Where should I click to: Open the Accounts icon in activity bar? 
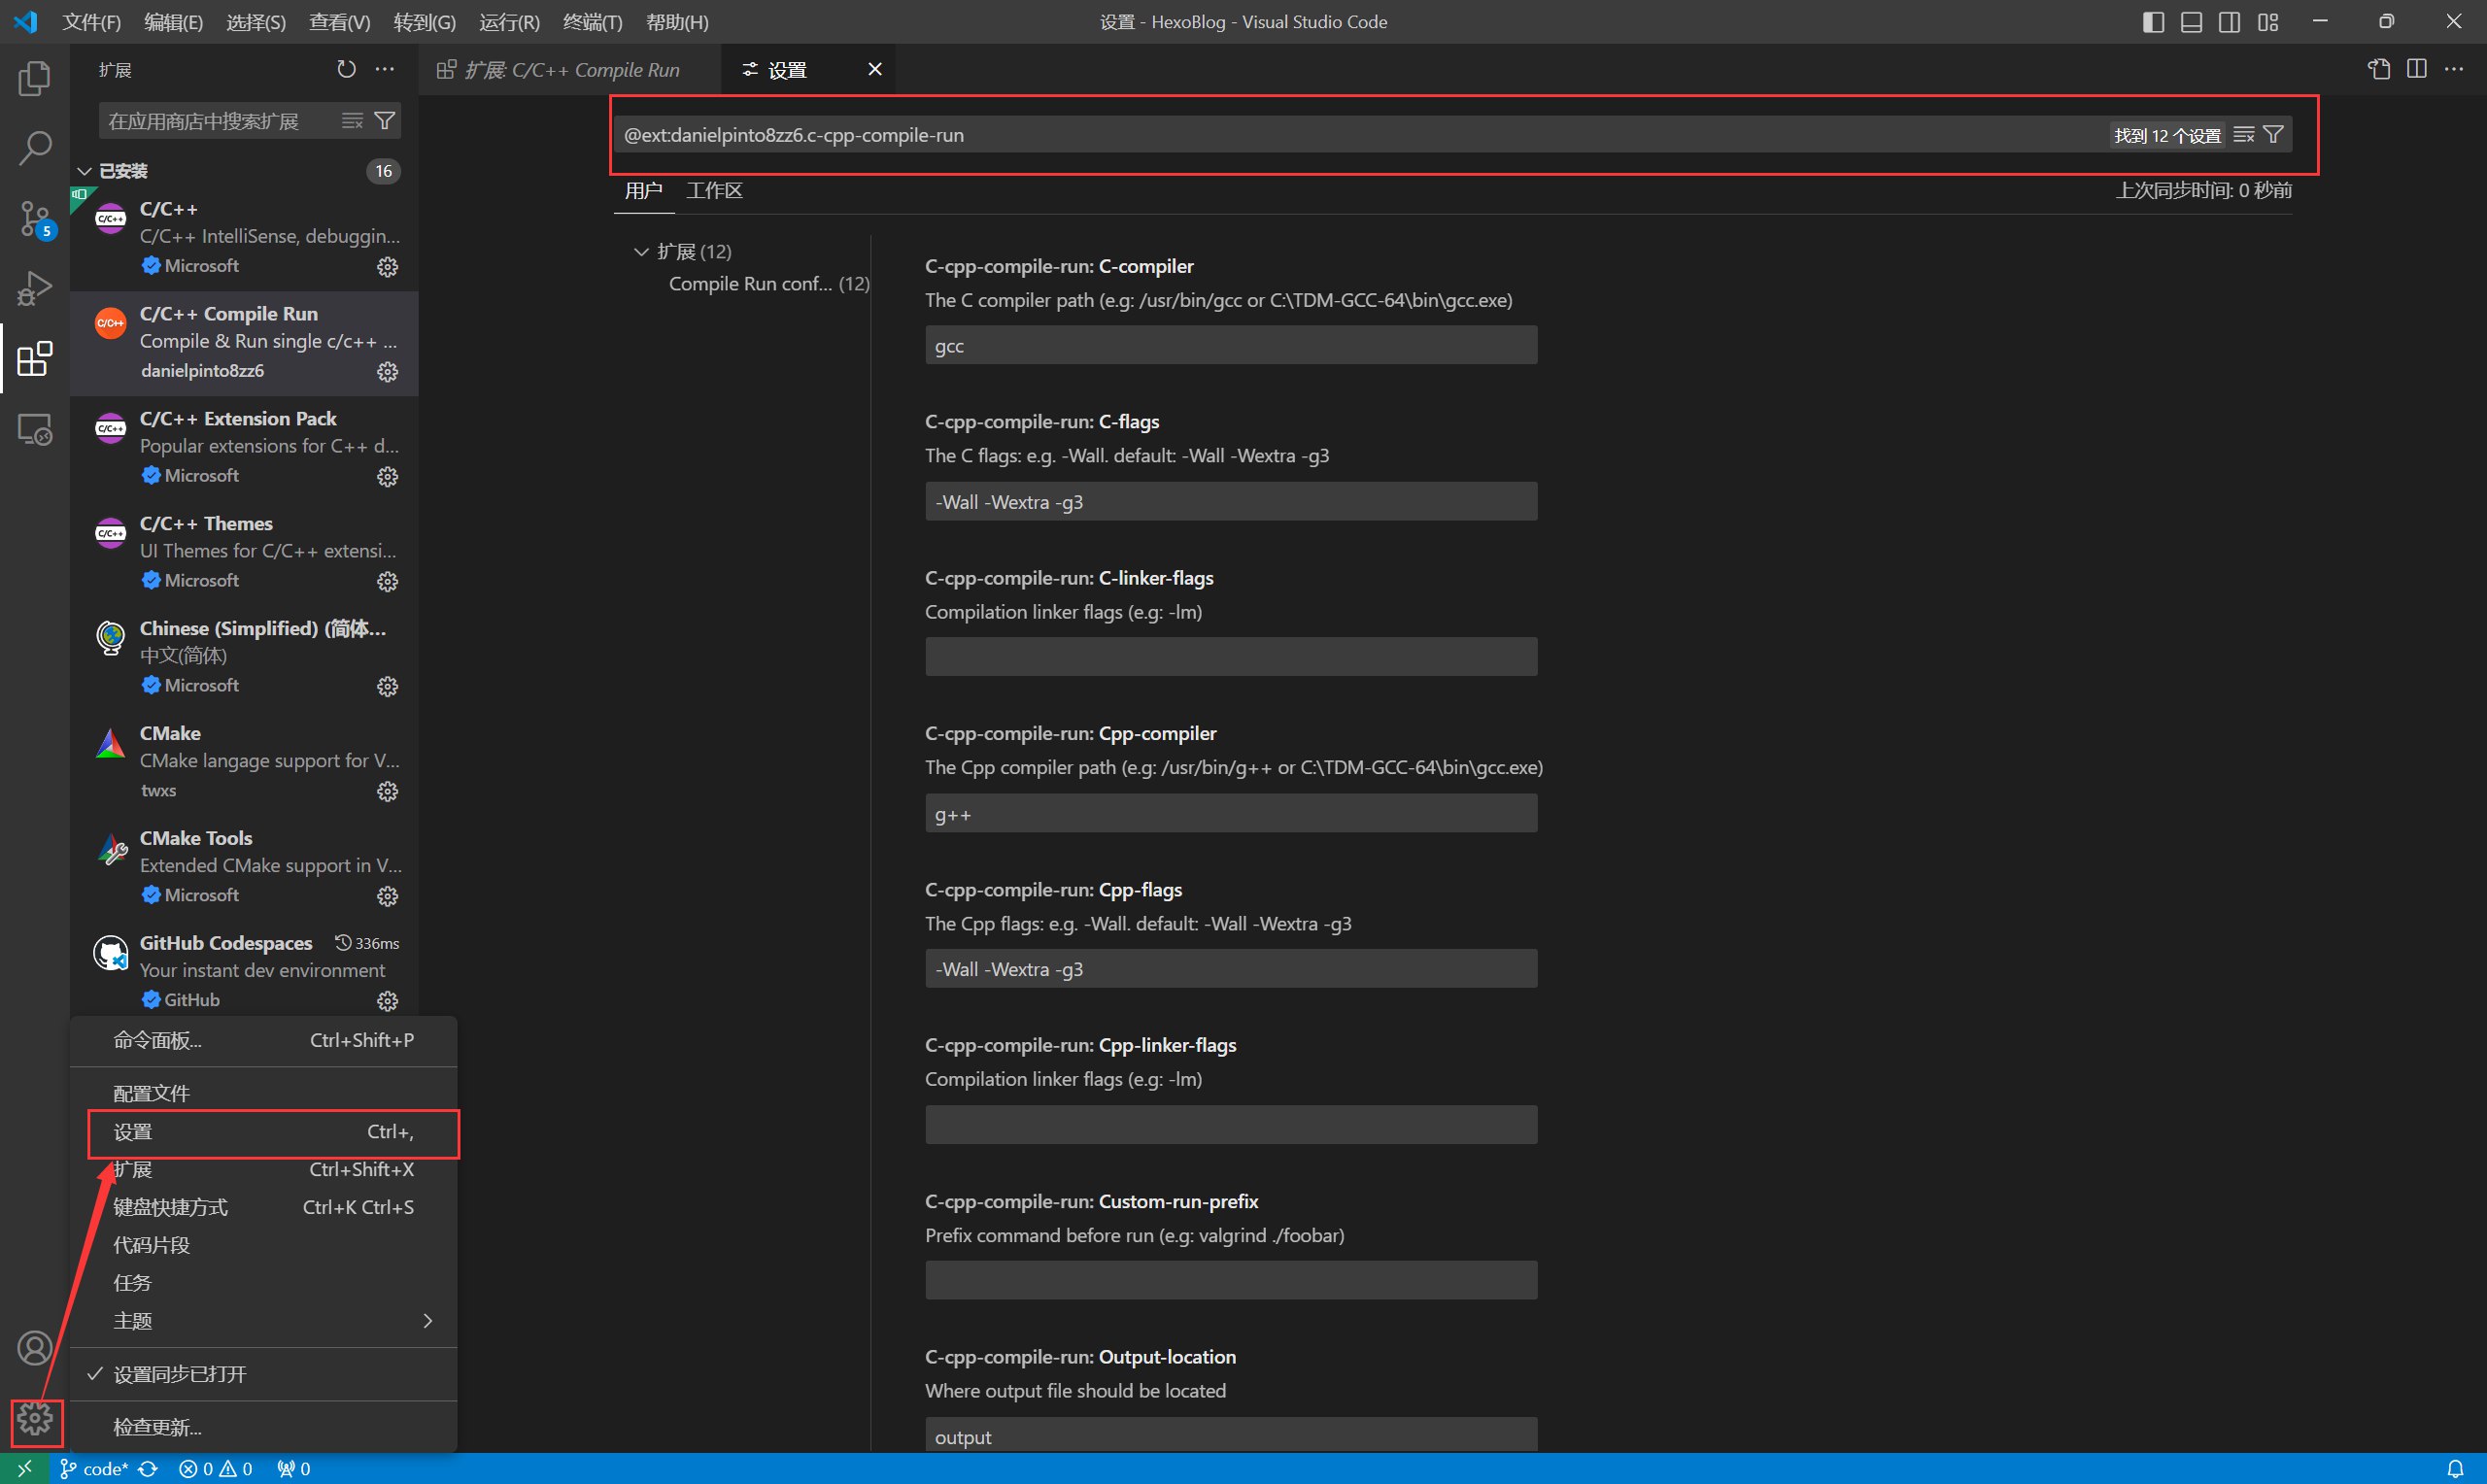[x=34, y=1348]
